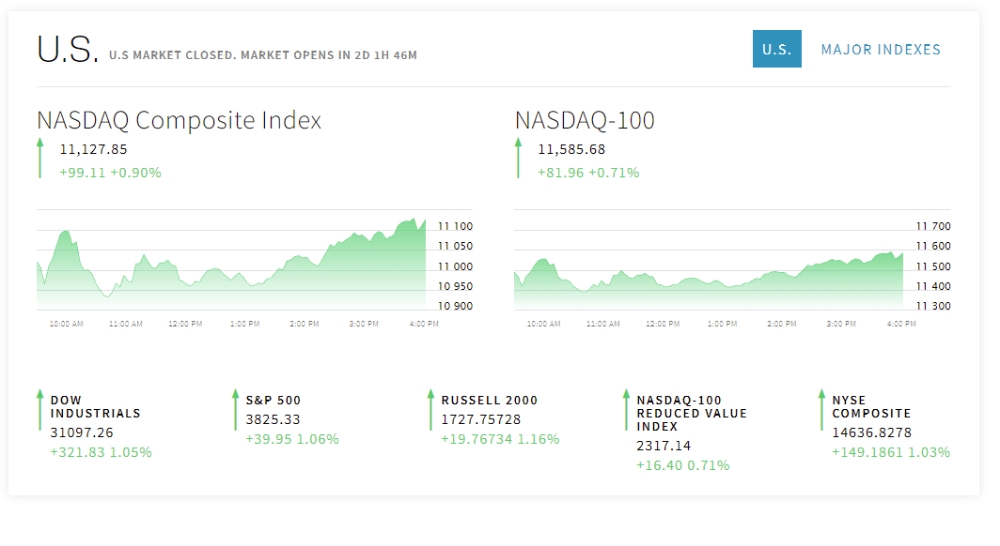Switch to the Major Indexes tab
1000x546 pixels.
pos(880,49)
